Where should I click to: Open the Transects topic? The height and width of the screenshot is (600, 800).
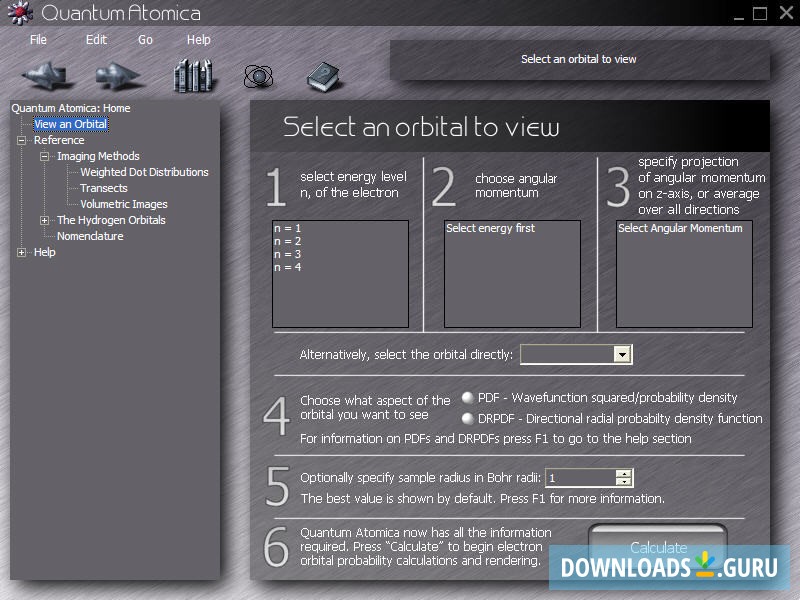104,188
